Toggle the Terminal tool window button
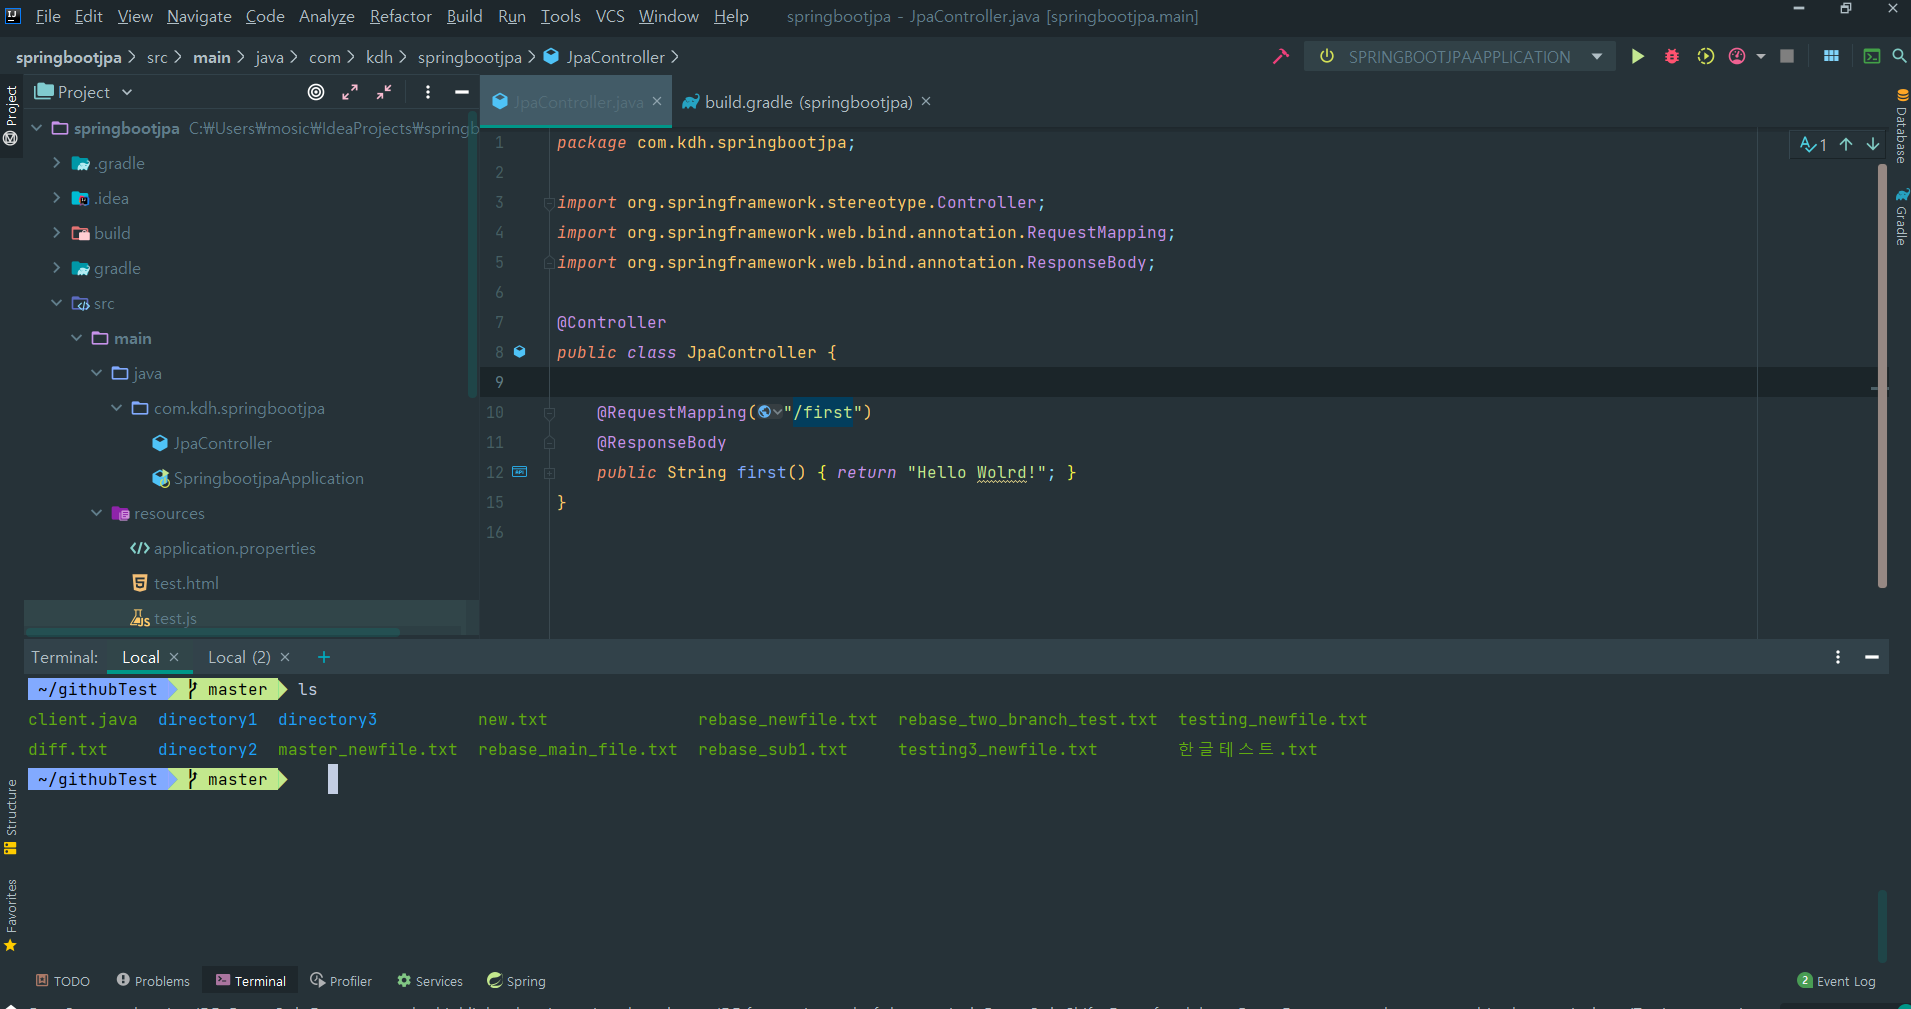 point(251,981)
